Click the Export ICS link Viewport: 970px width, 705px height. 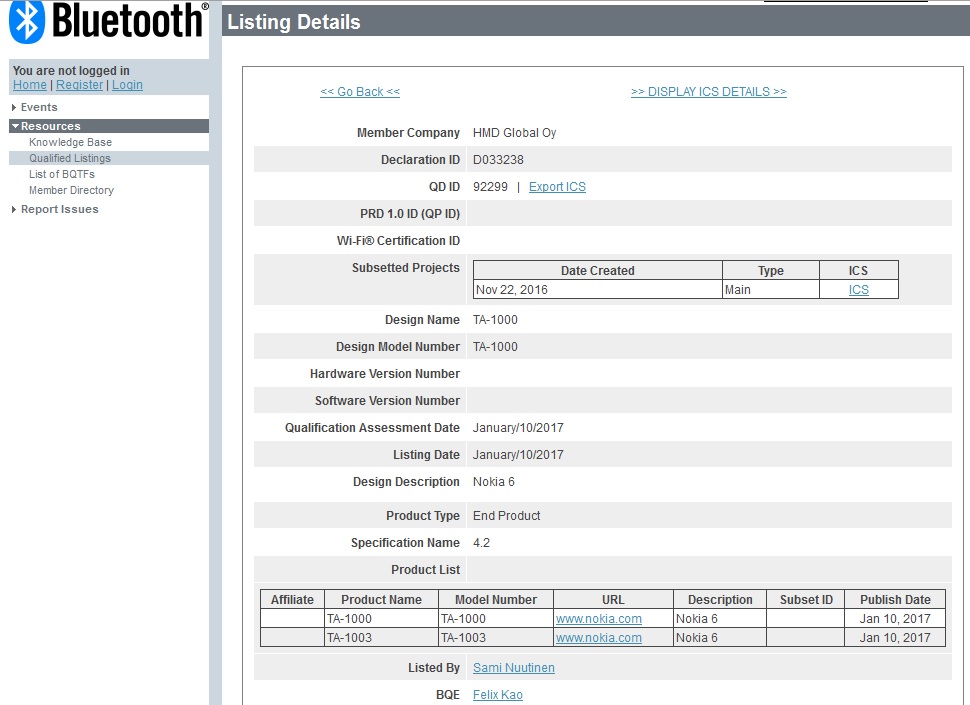click(557, 187)
